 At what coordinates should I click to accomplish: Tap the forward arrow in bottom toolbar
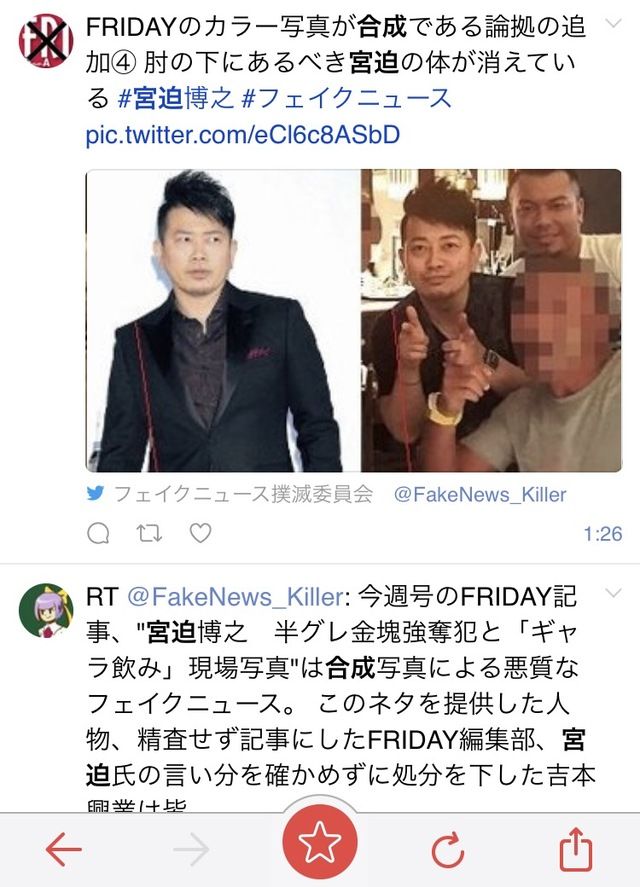tap(191, 849)
